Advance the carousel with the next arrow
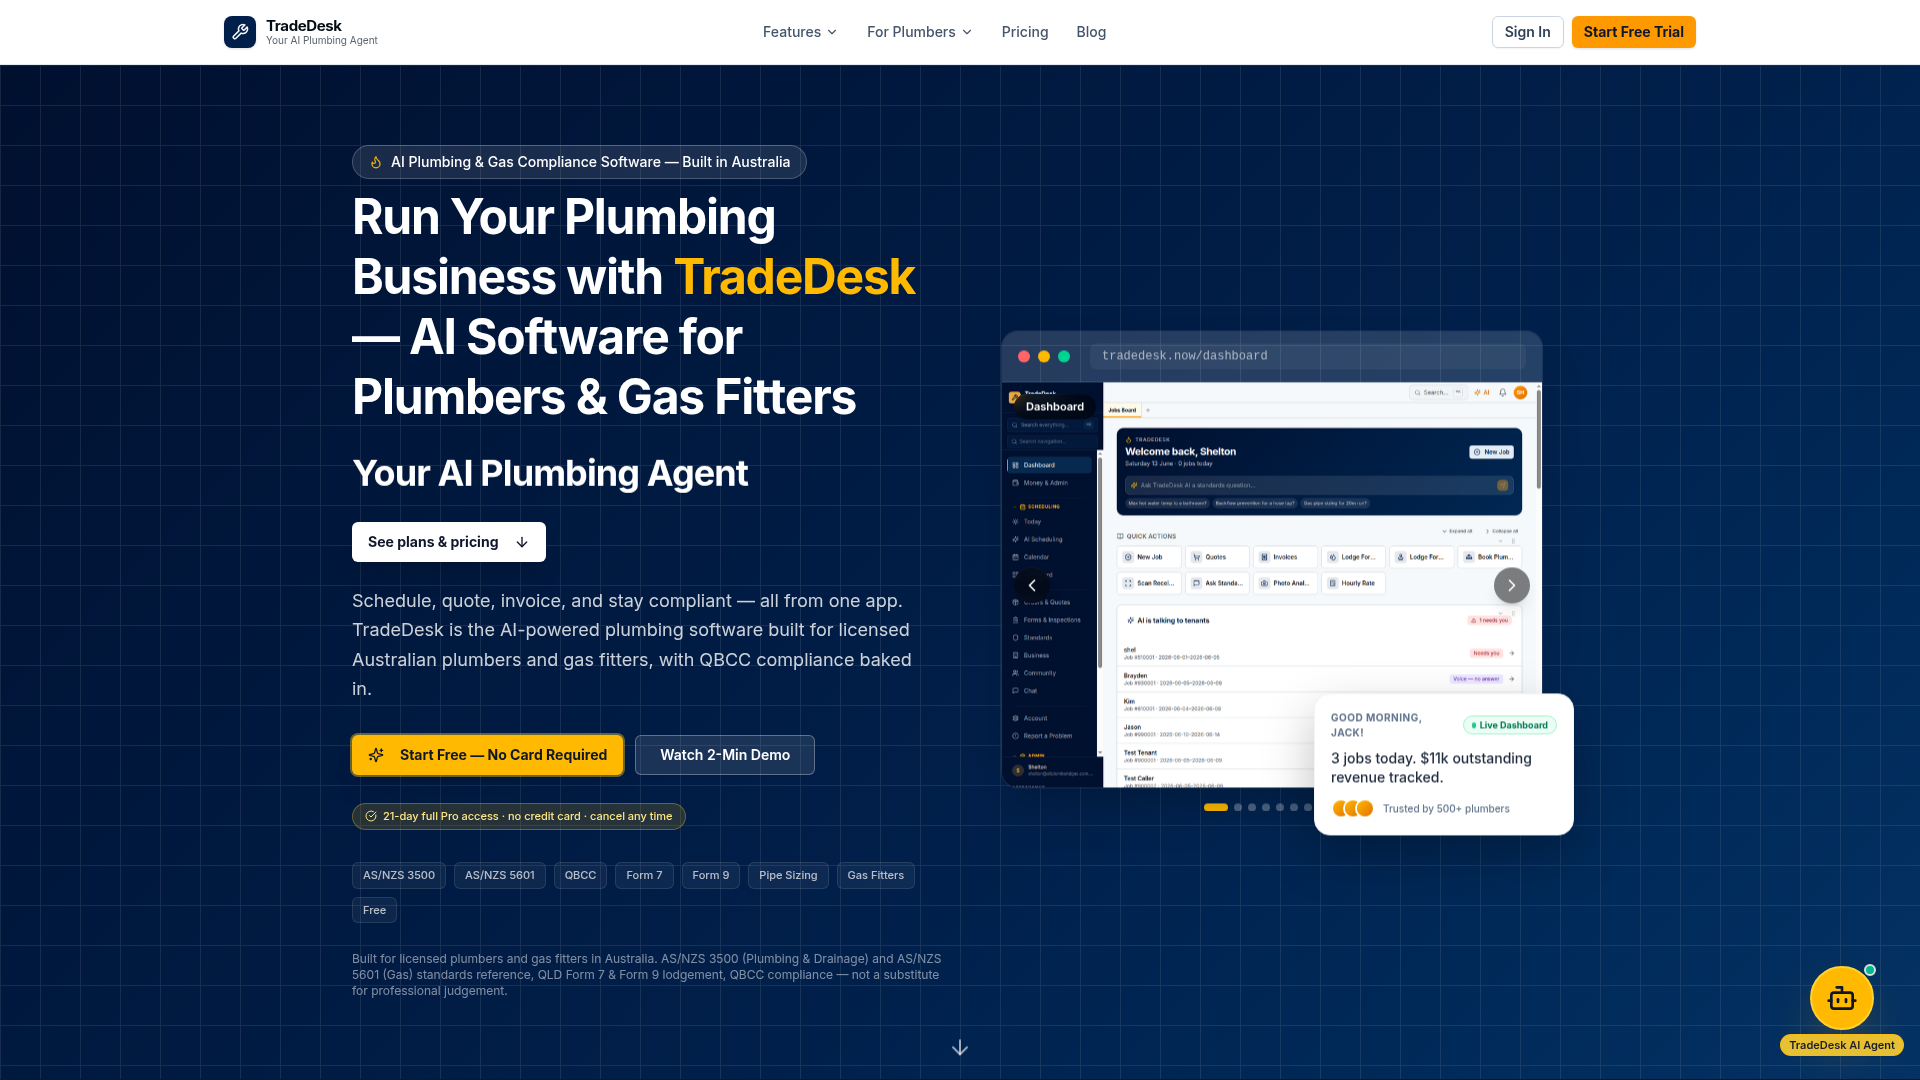1920x1080 pixels. click(1511, 585)
